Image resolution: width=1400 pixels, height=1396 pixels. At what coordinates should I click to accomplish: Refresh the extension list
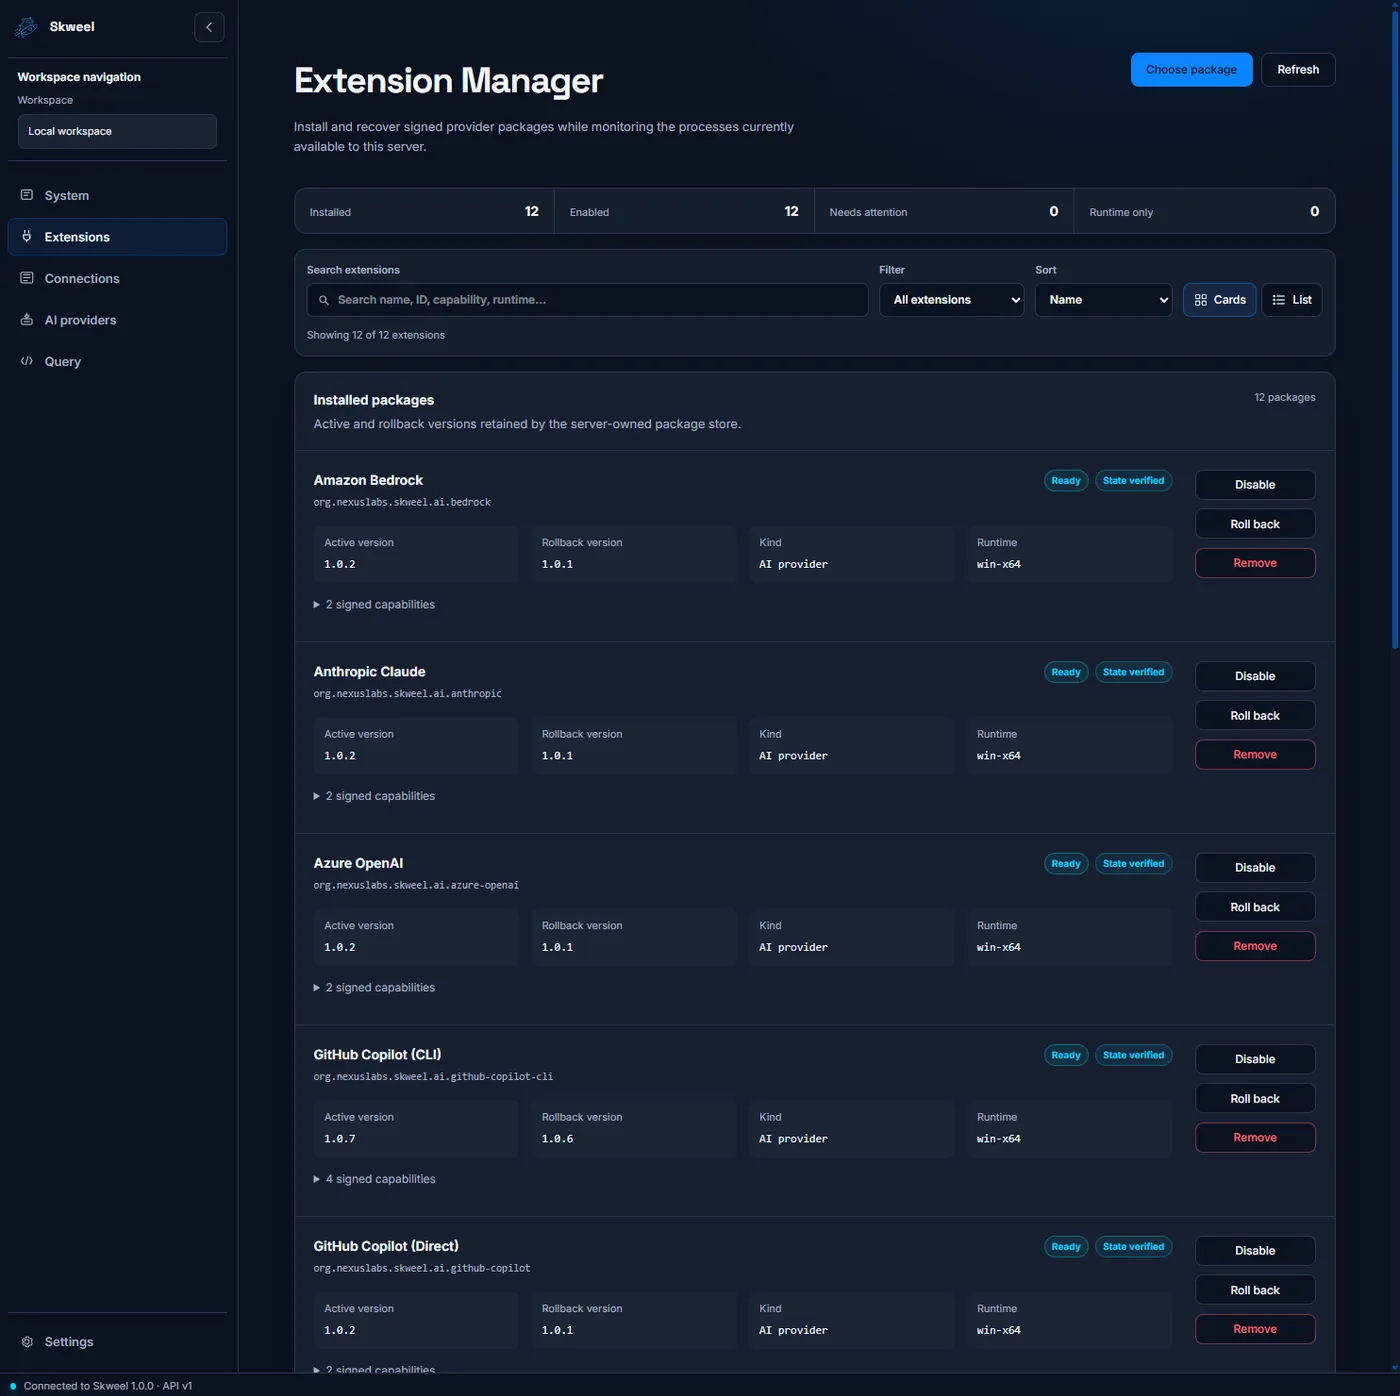click(x=1298, y=70)
